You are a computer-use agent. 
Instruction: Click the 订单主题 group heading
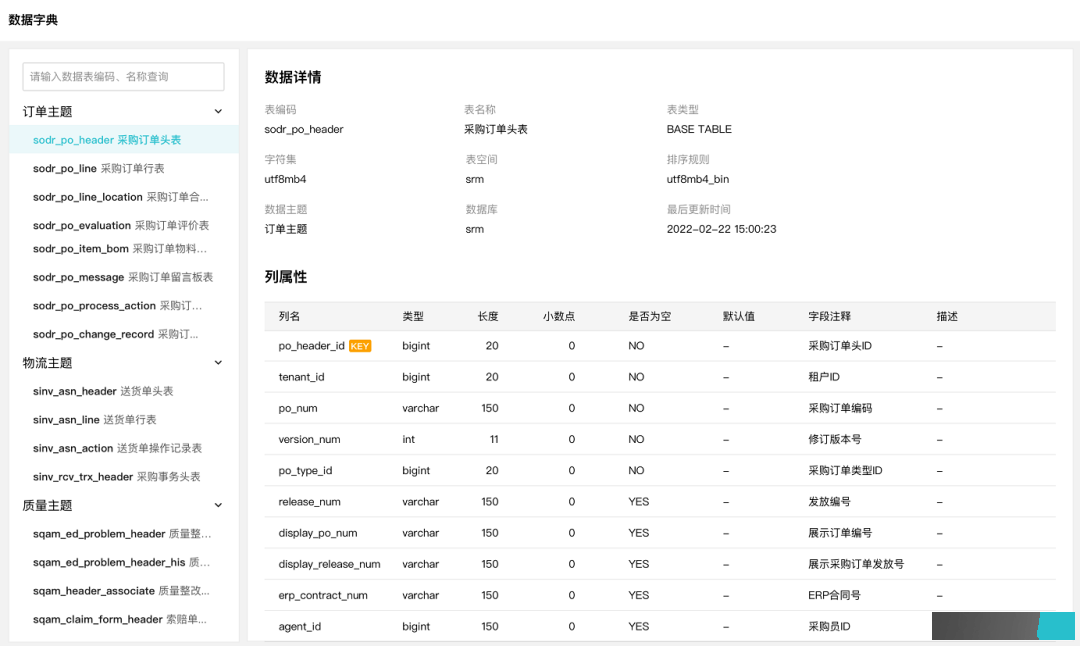[x=48, y=112]
